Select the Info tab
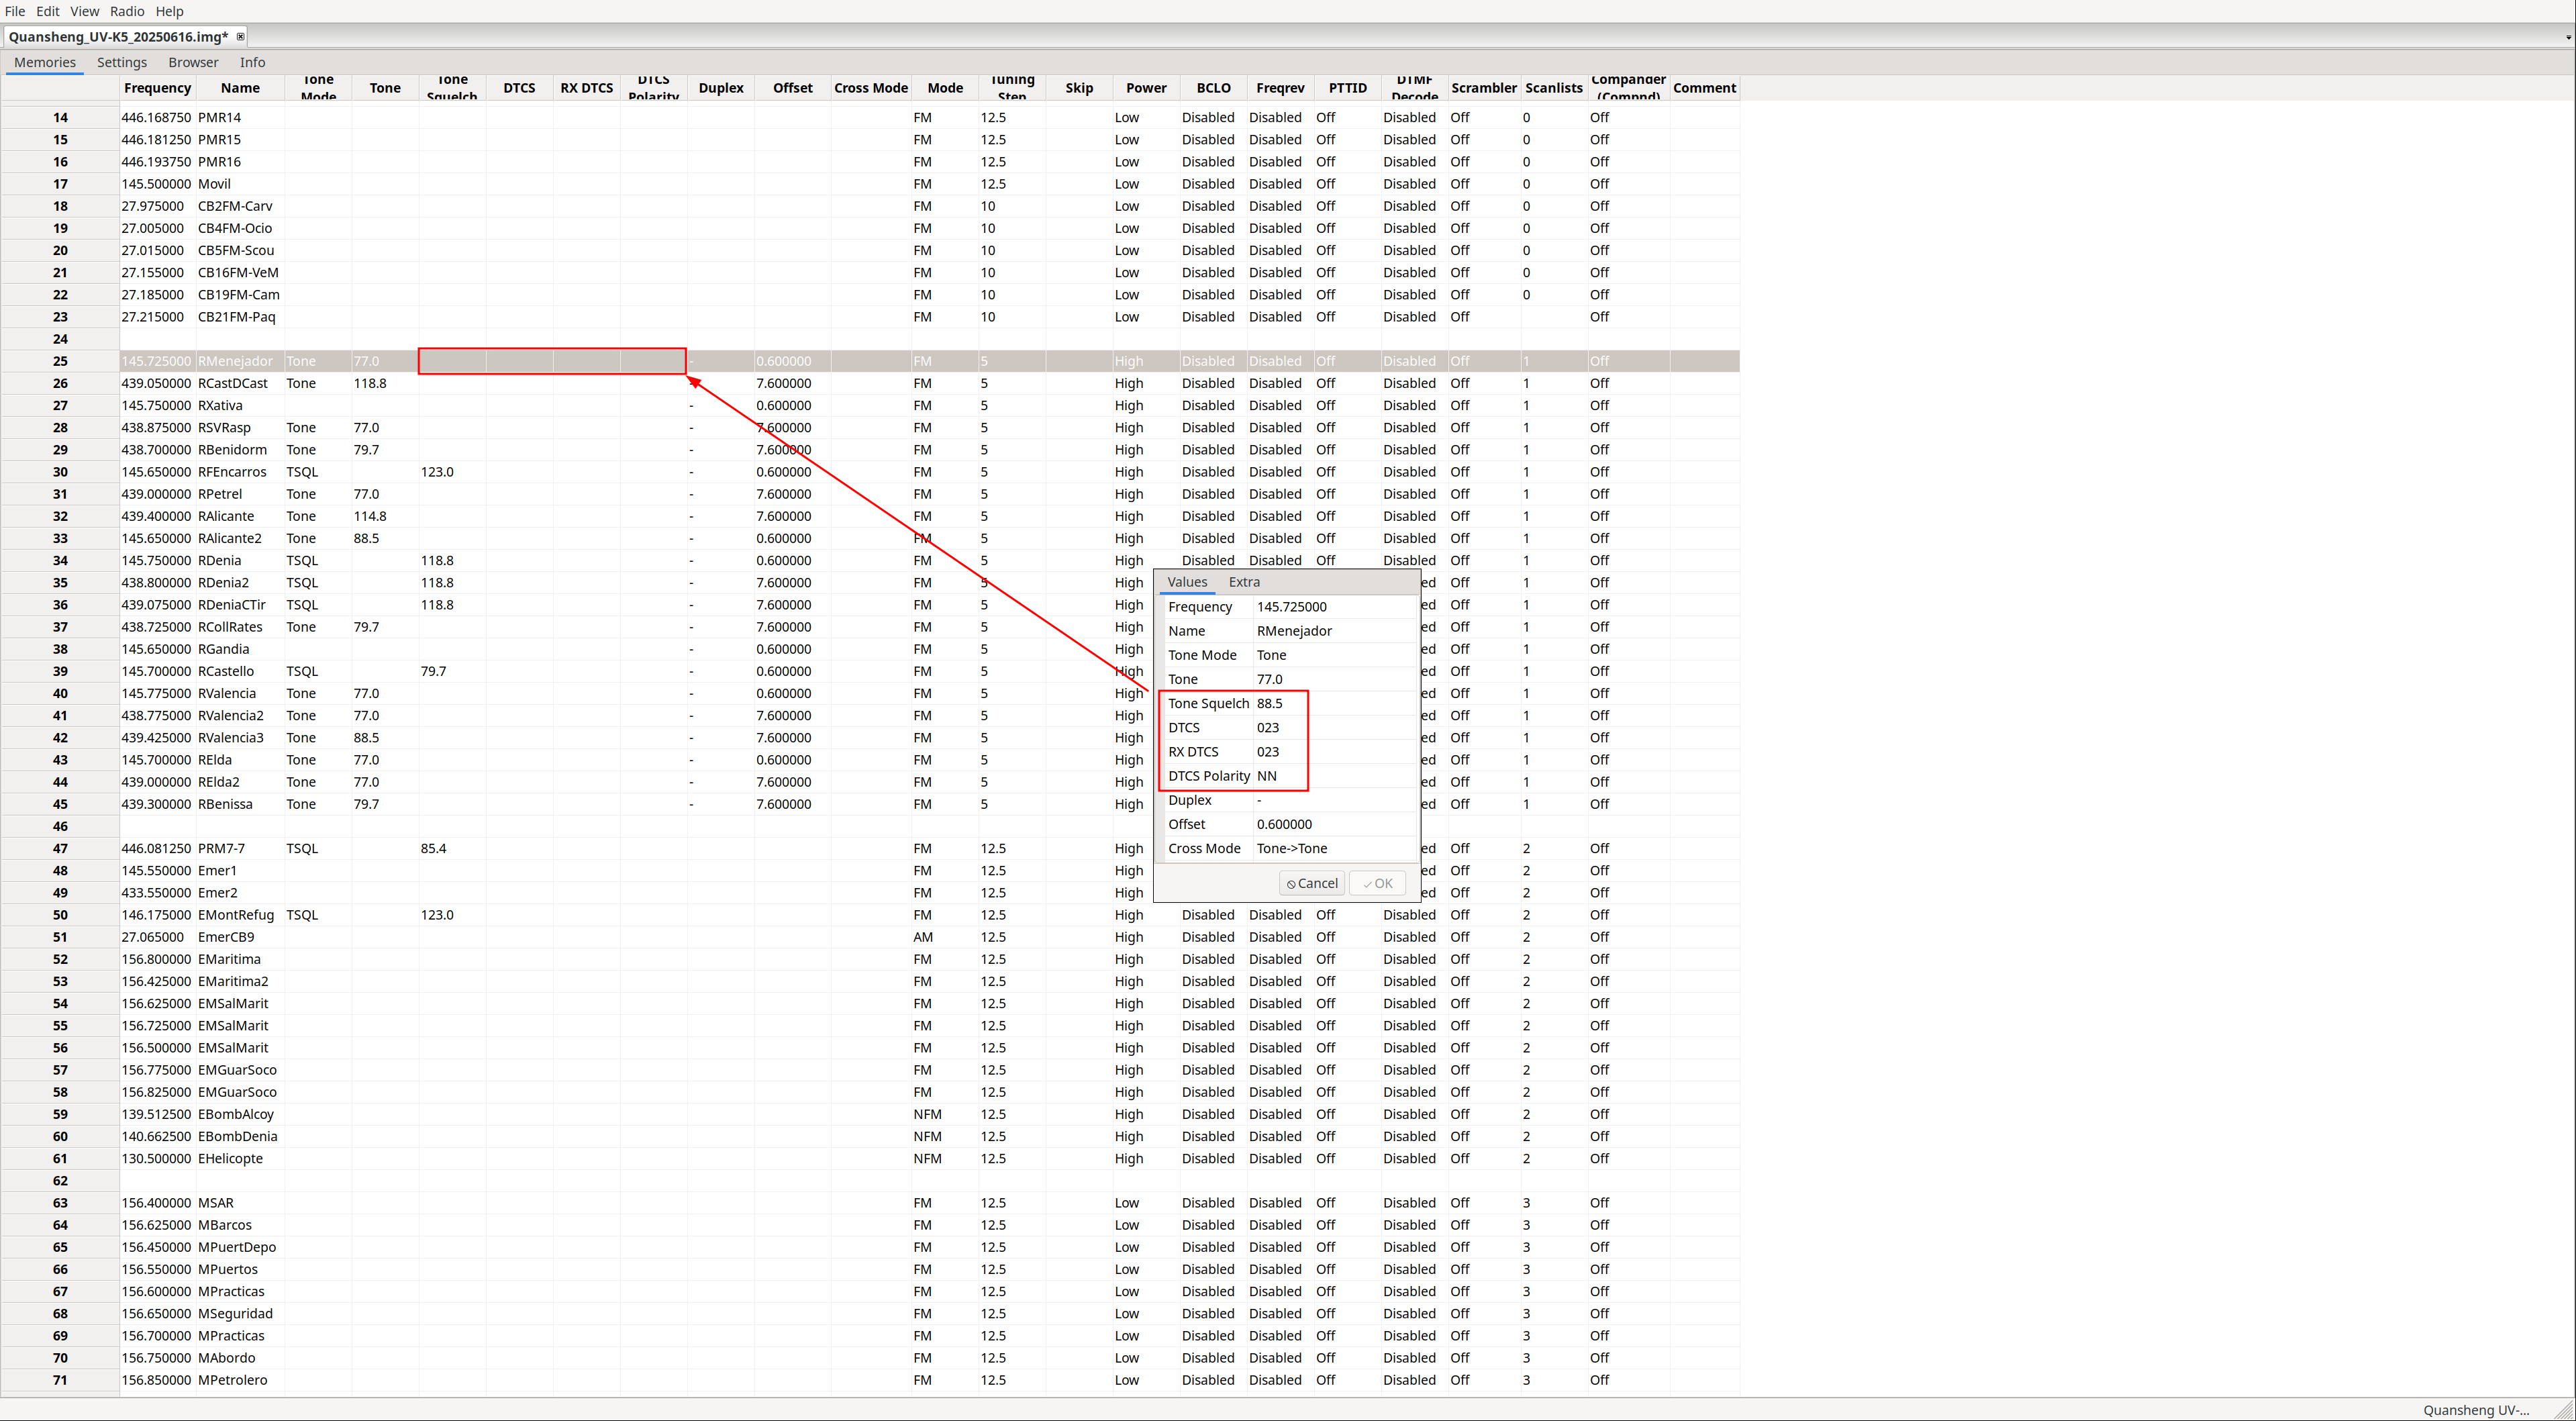 coord(252,62)
